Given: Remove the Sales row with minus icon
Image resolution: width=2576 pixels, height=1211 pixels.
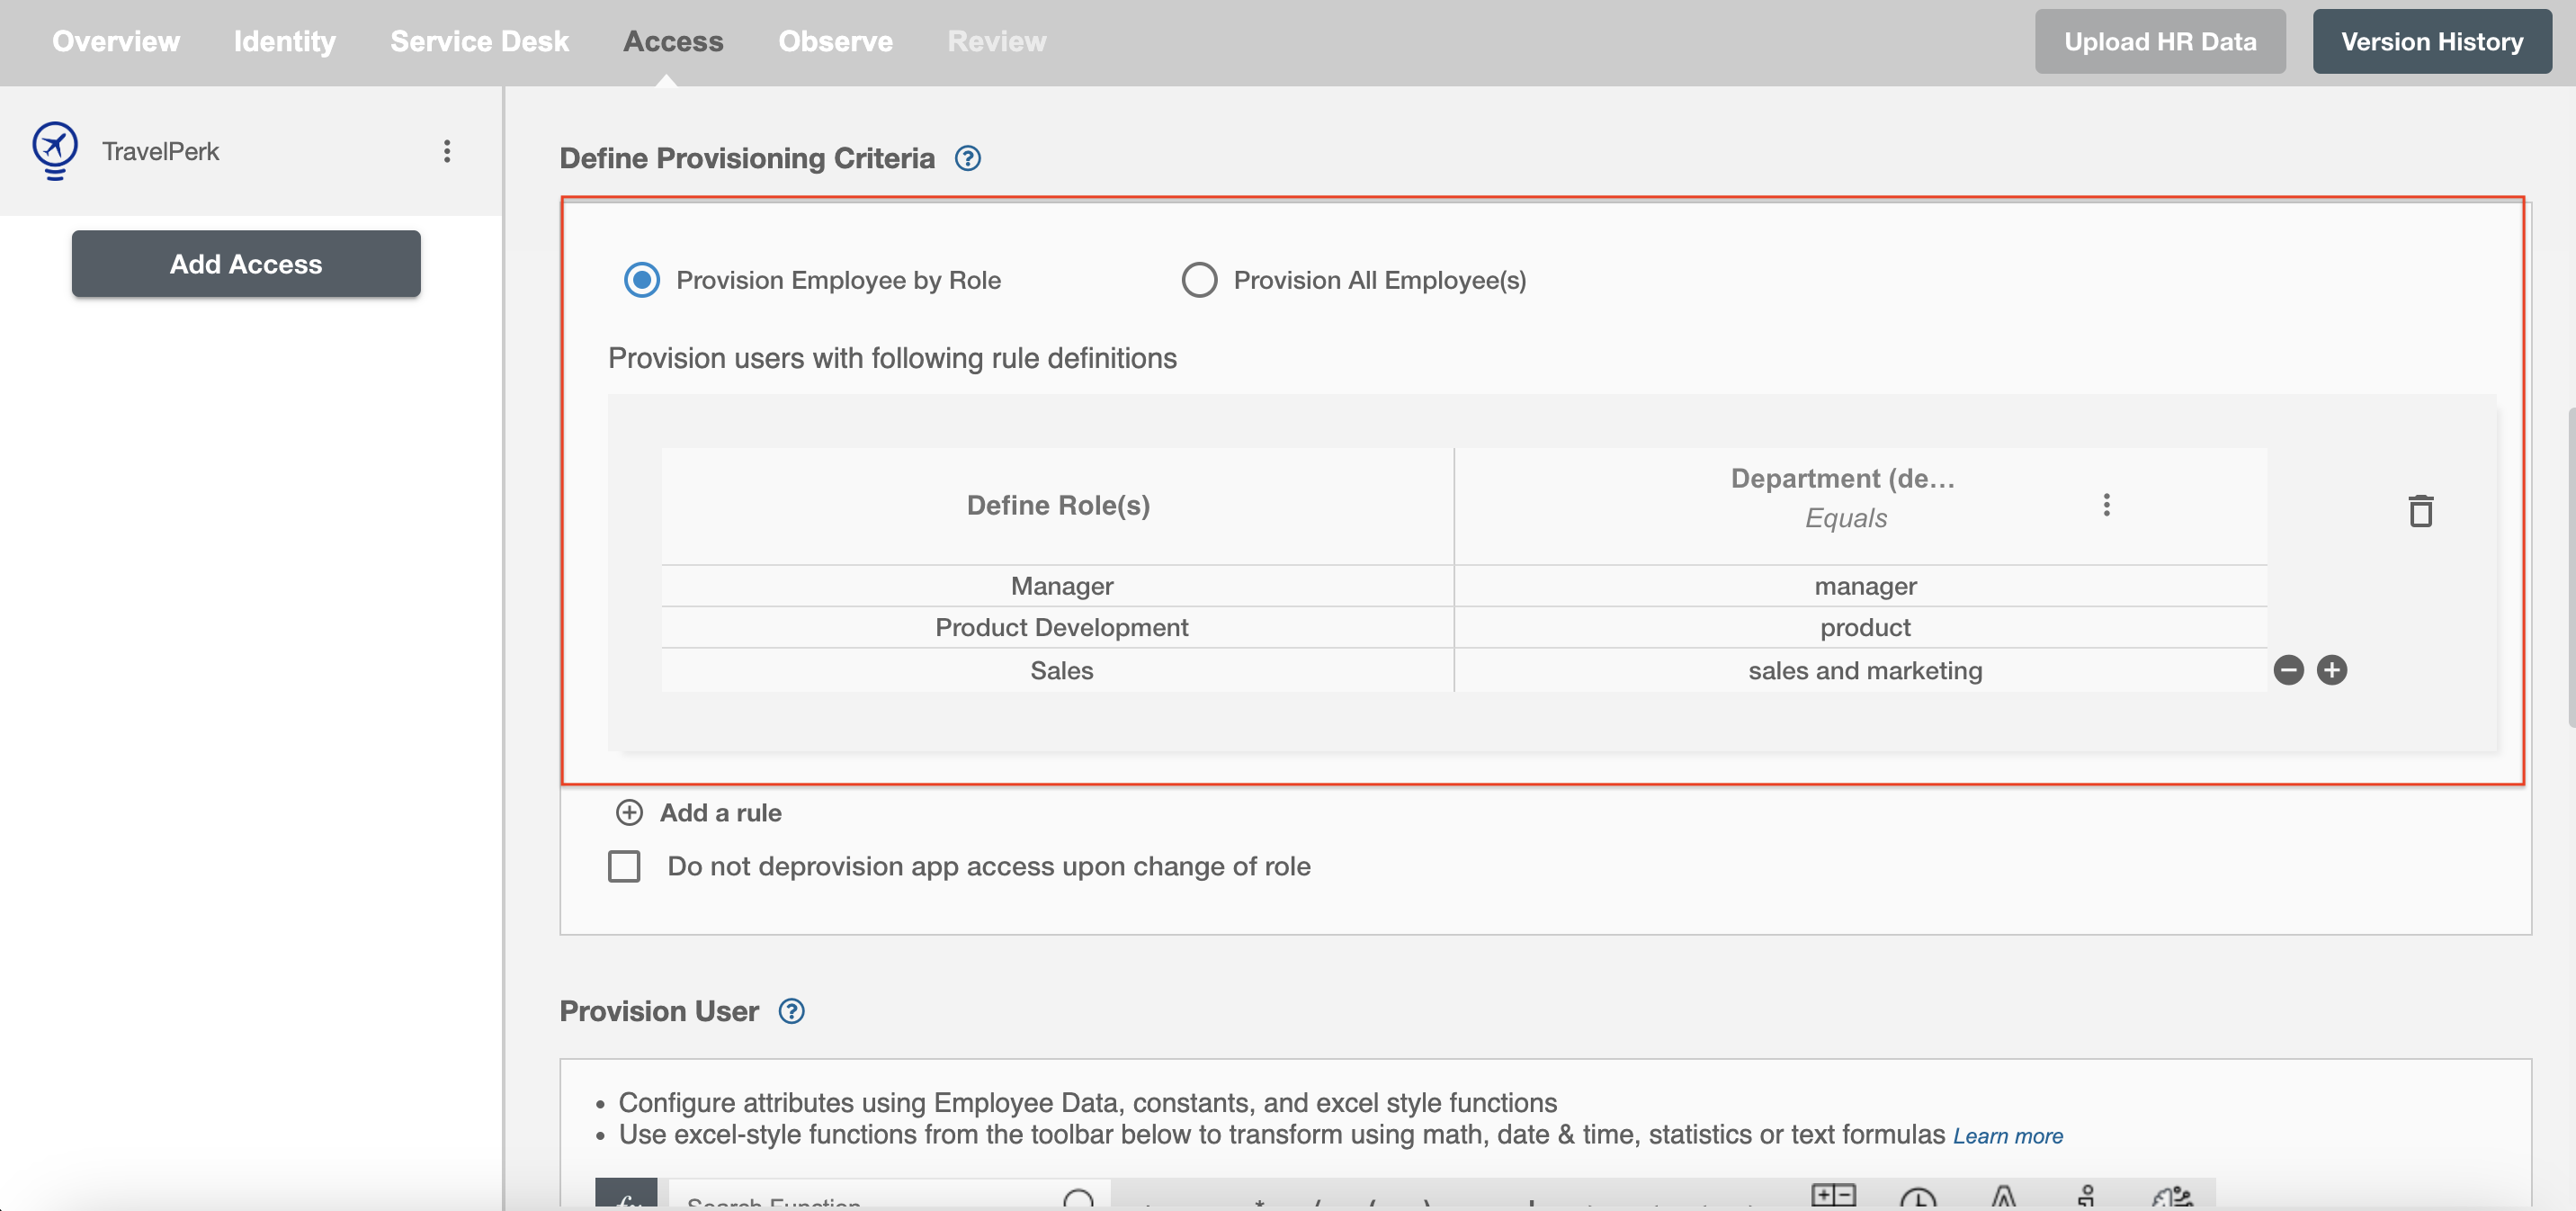Looking at the screenshot, I should click(x=2288, y=670).
